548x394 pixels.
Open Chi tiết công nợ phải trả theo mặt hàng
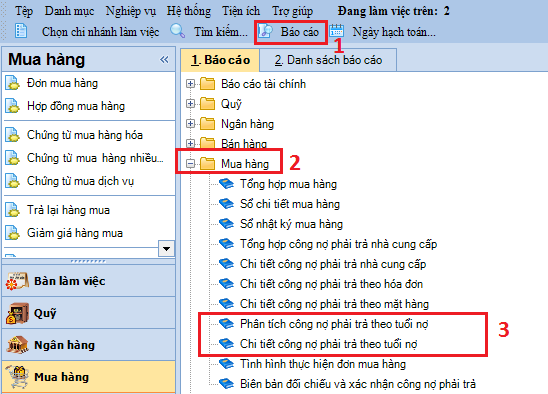click(x=334, y=304)
